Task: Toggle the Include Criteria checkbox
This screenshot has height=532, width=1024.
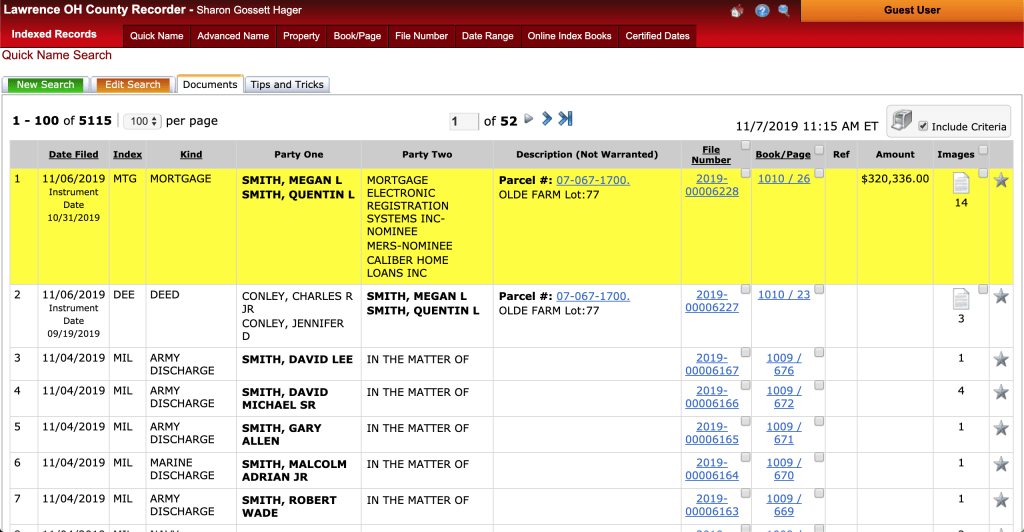Action: [x=923, y=126]
